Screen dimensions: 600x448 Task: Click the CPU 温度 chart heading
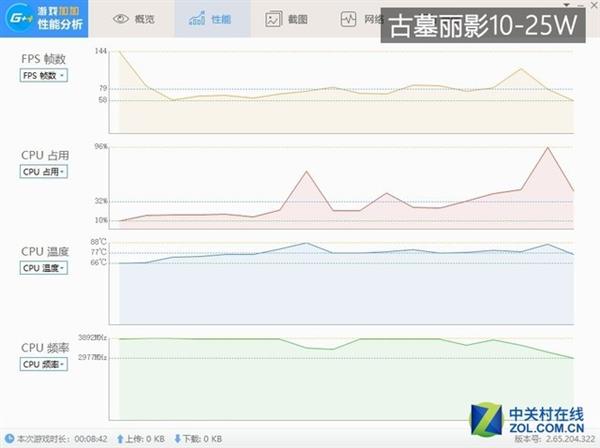45,251
